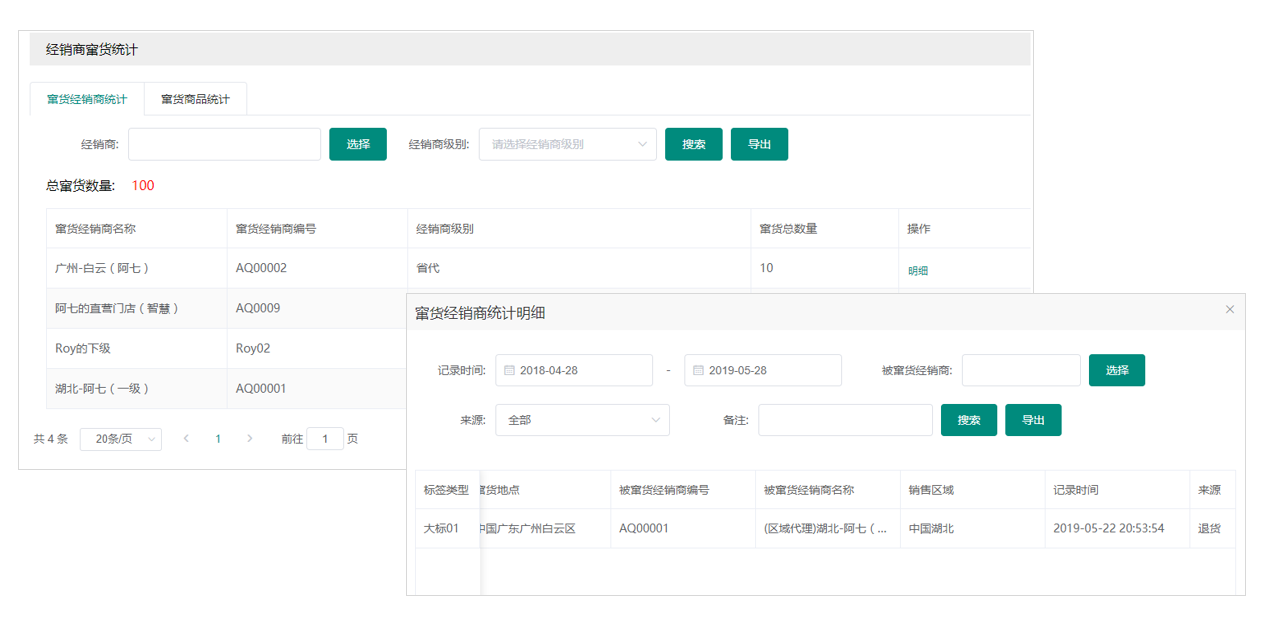Click 导出 button in the main panel

(x=759, y=144)
